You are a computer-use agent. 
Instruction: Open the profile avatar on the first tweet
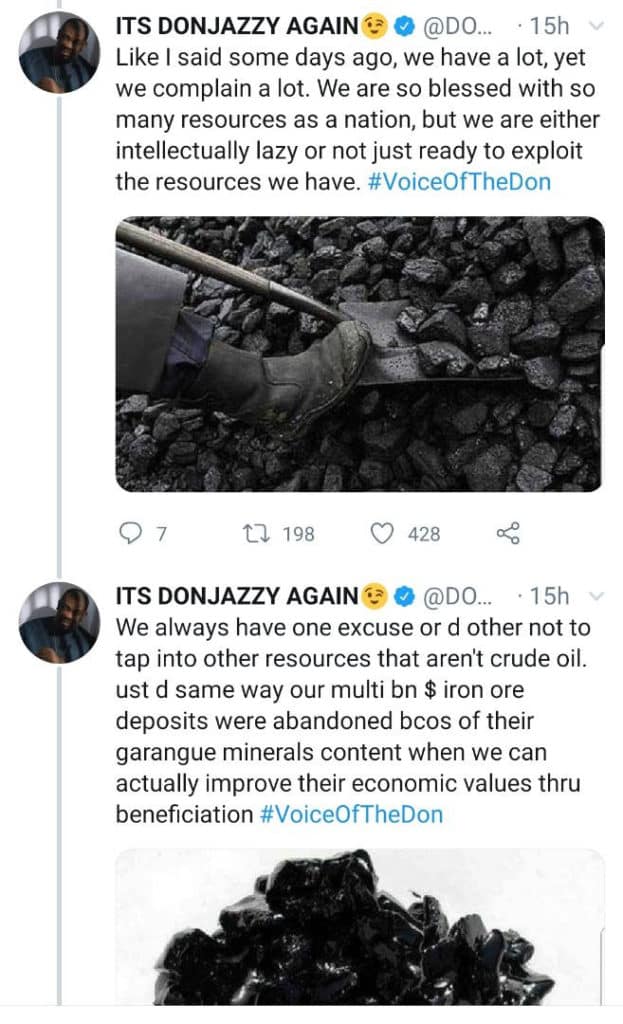click(x=58, y=53)
